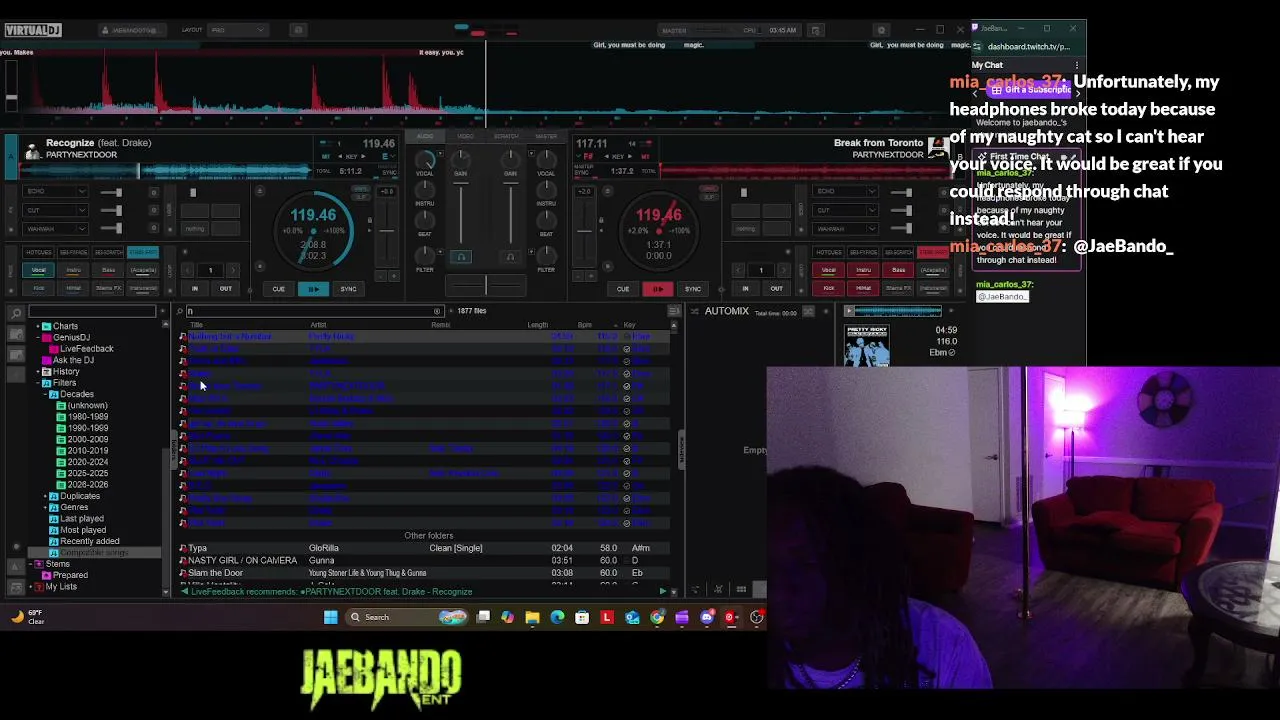
Task: Halve the left deck loop length
Action: coord(185,270)
